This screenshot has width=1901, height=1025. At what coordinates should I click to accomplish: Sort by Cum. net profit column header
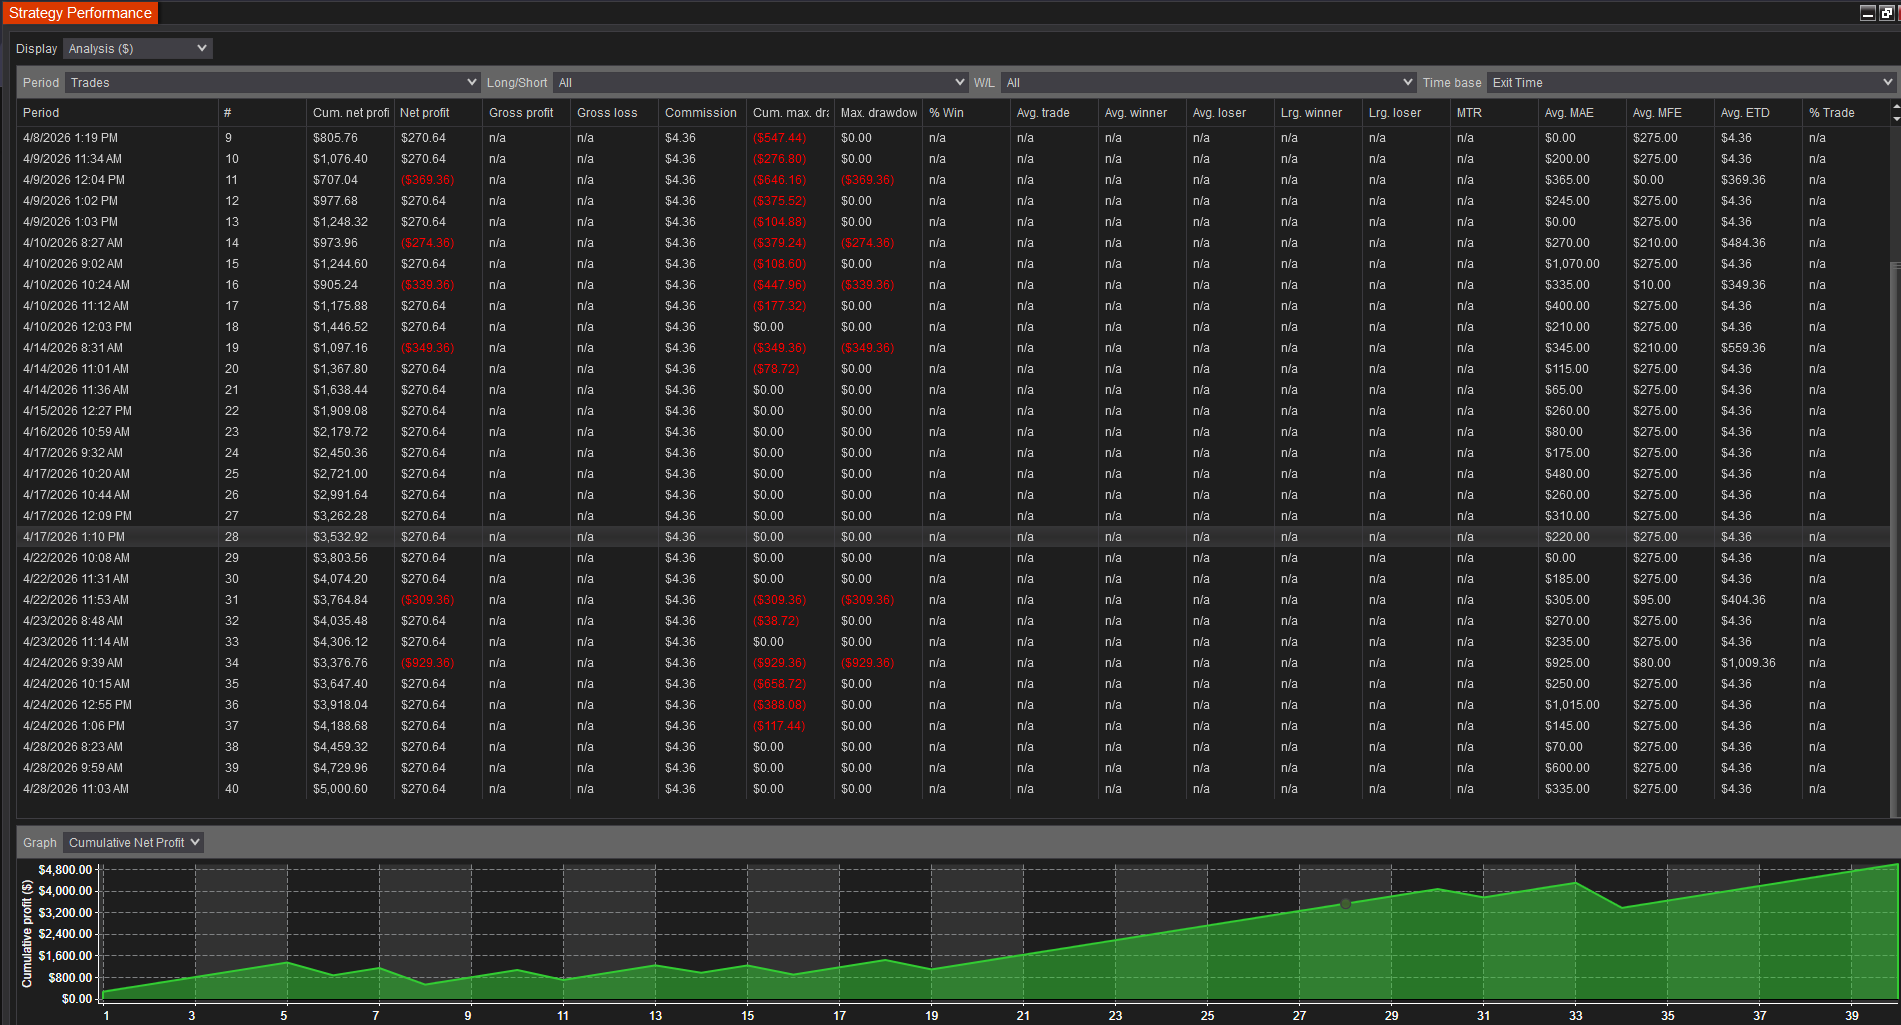[350, 113]
